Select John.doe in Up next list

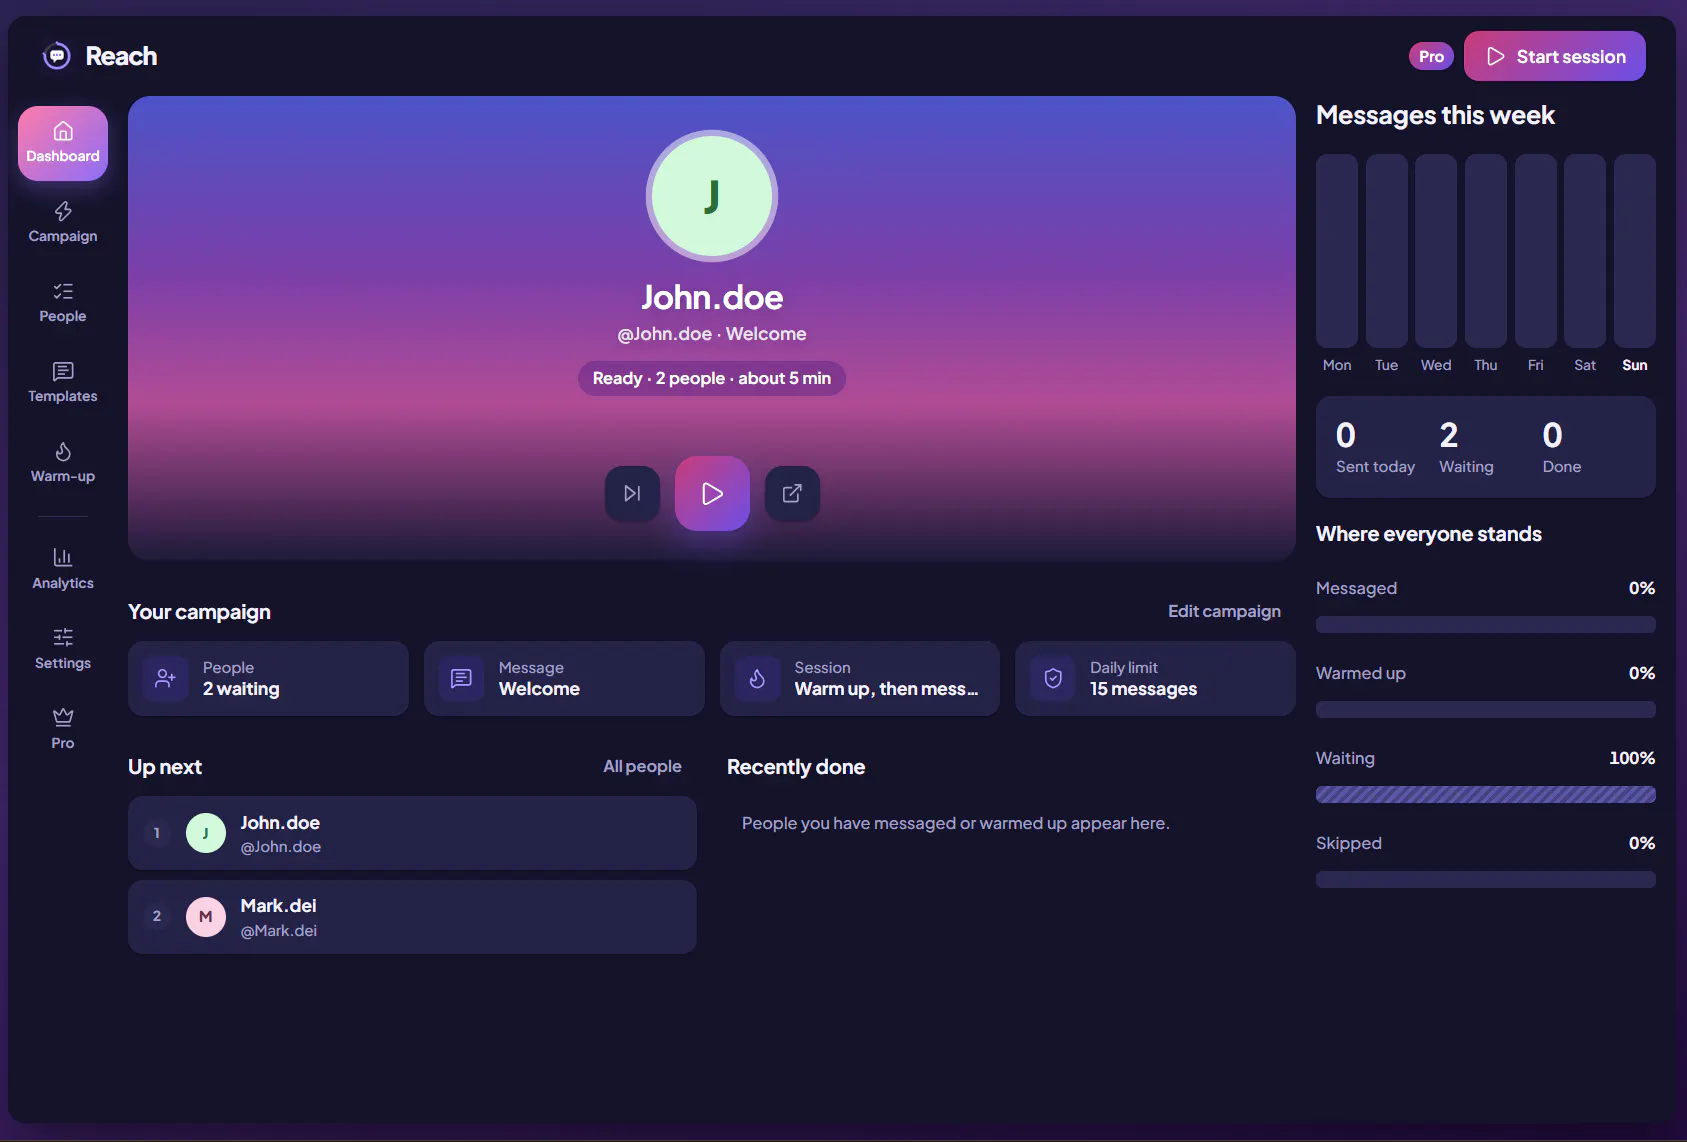coord(412,833)
